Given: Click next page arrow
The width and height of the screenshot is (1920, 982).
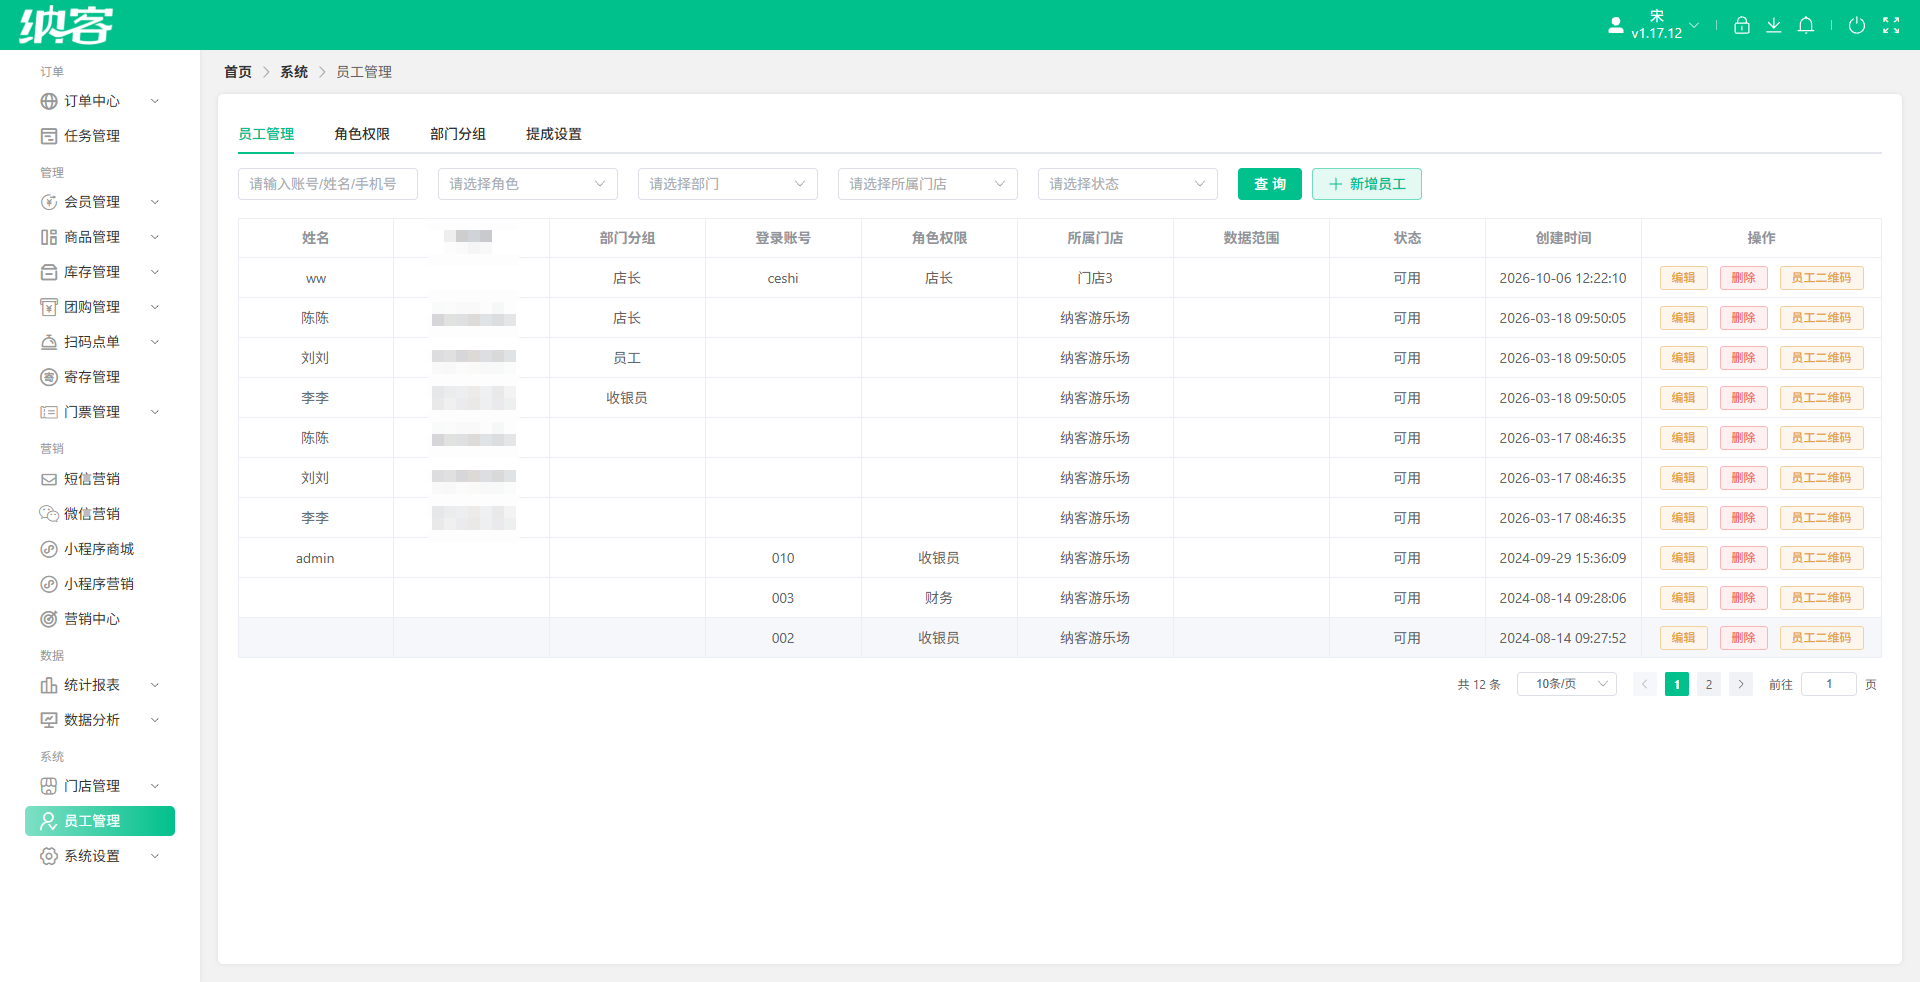Looking at the screenshot, I should click(x=1741, y=684).
